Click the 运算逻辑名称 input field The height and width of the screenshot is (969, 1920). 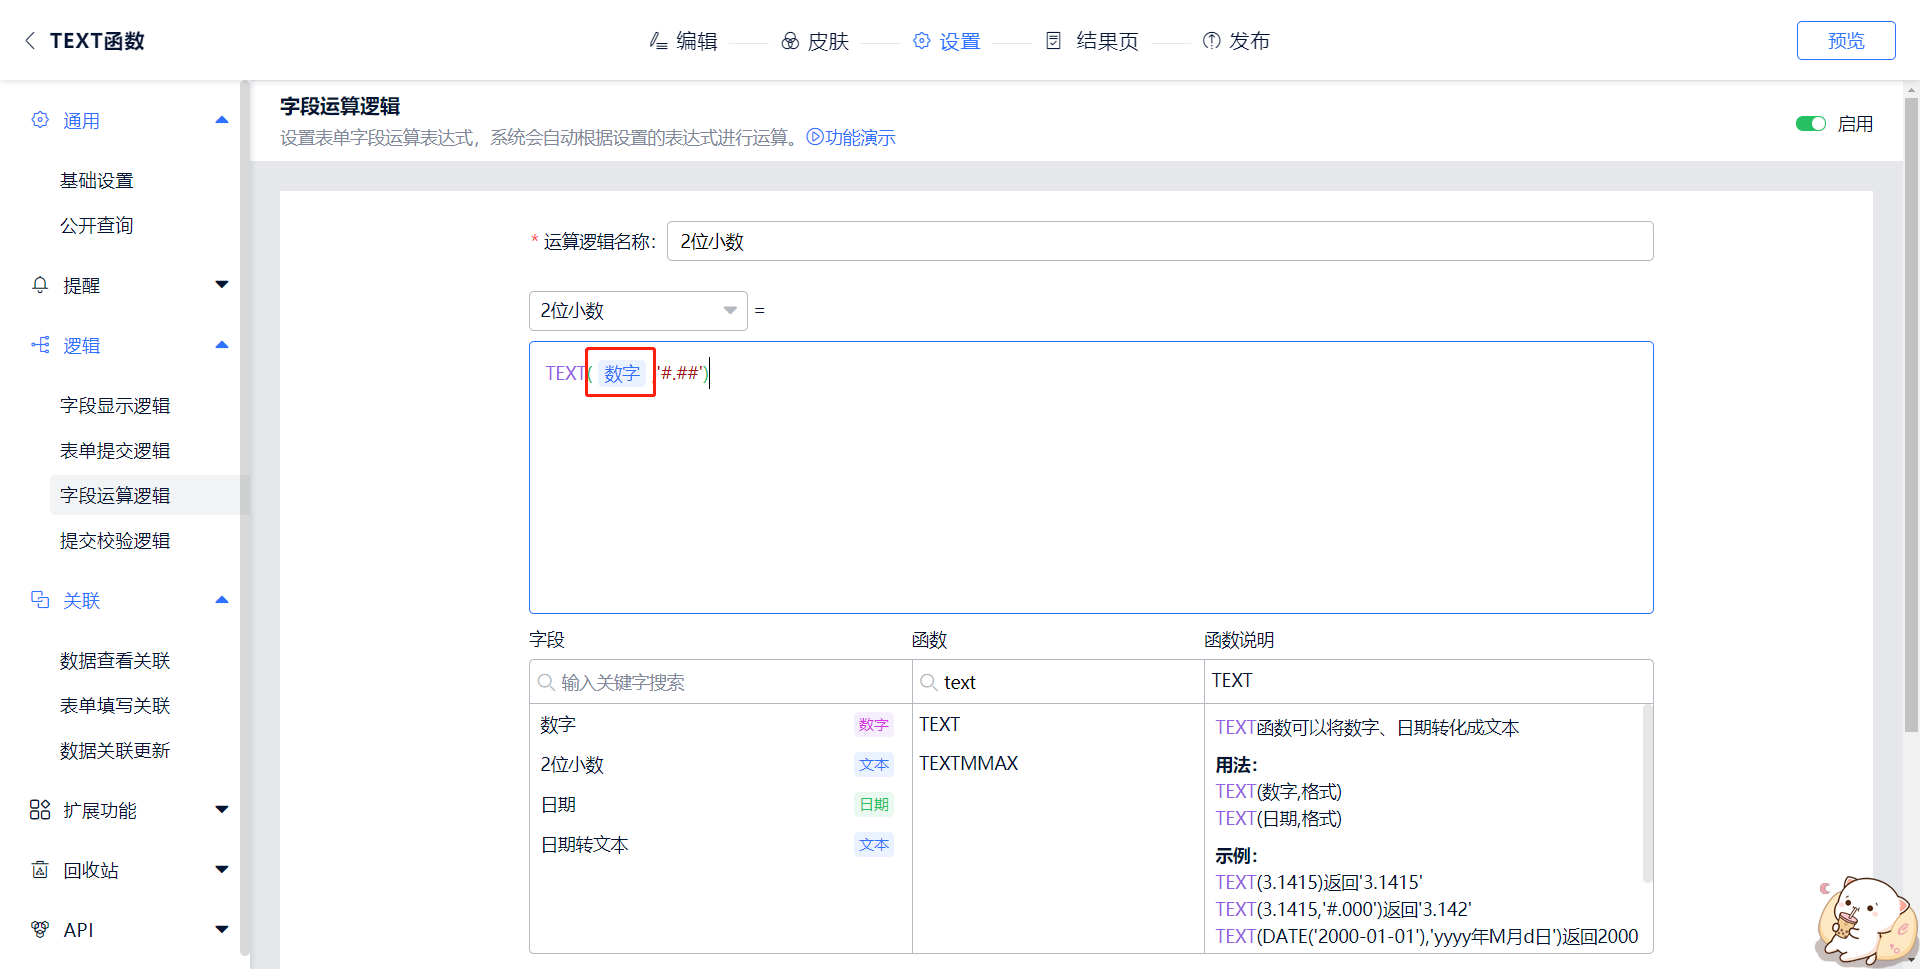(1159, 241)
